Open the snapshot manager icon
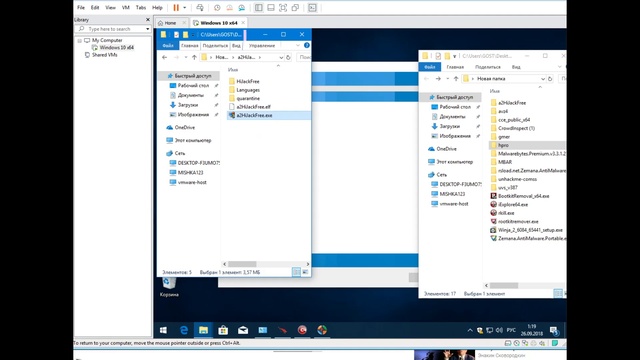640x360 pixels. coord(242,7)
